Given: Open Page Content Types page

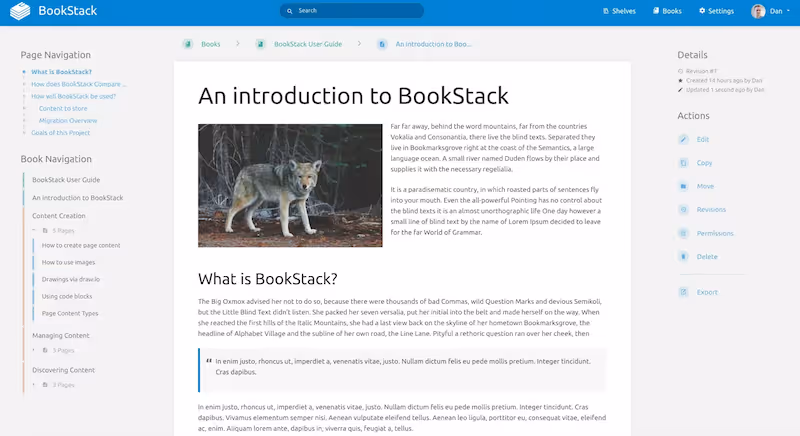Looking at the screenshot, I should click(70, 313).
